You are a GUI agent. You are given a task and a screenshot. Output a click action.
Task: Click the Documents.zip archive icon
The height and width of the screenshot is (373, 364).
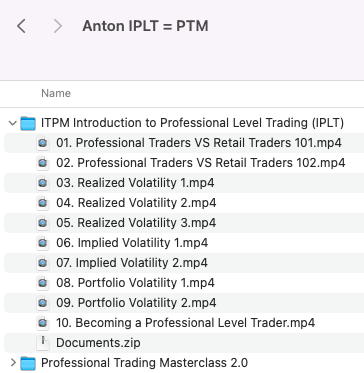(43, 343)
